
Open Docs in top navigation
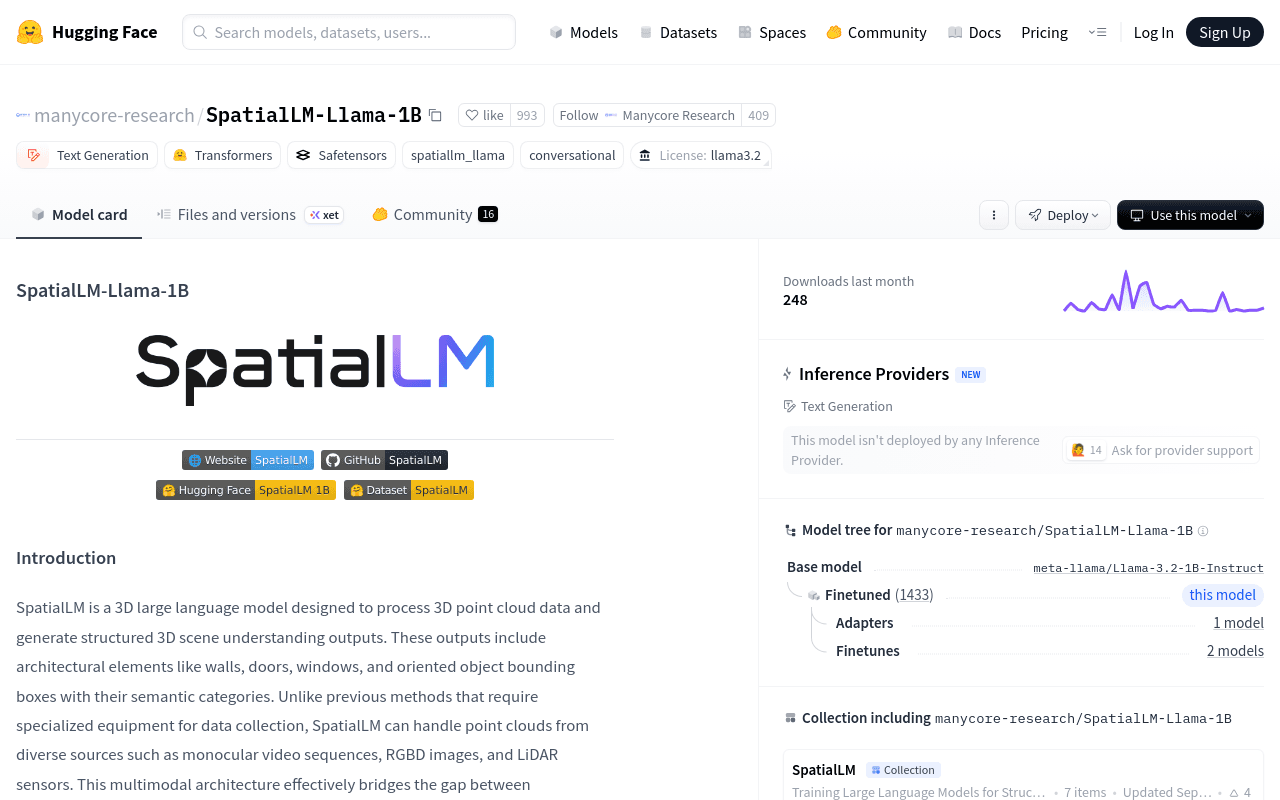tap(974, 32)
